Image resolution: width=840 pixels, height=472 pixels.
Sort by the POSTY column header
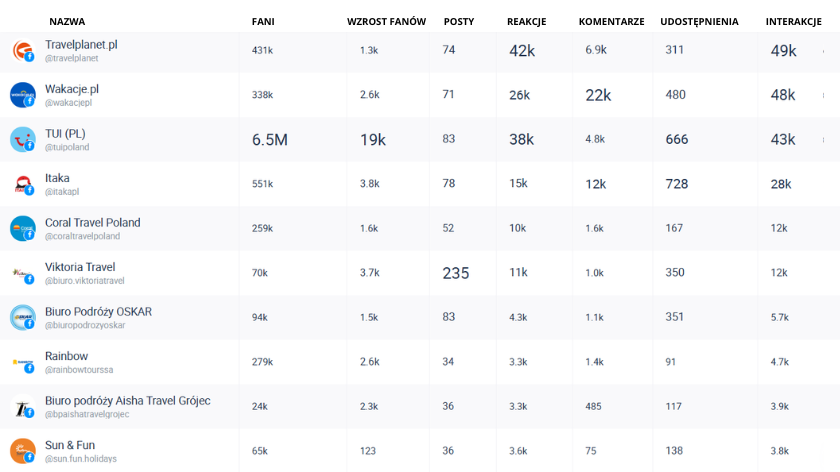(459, 21)
